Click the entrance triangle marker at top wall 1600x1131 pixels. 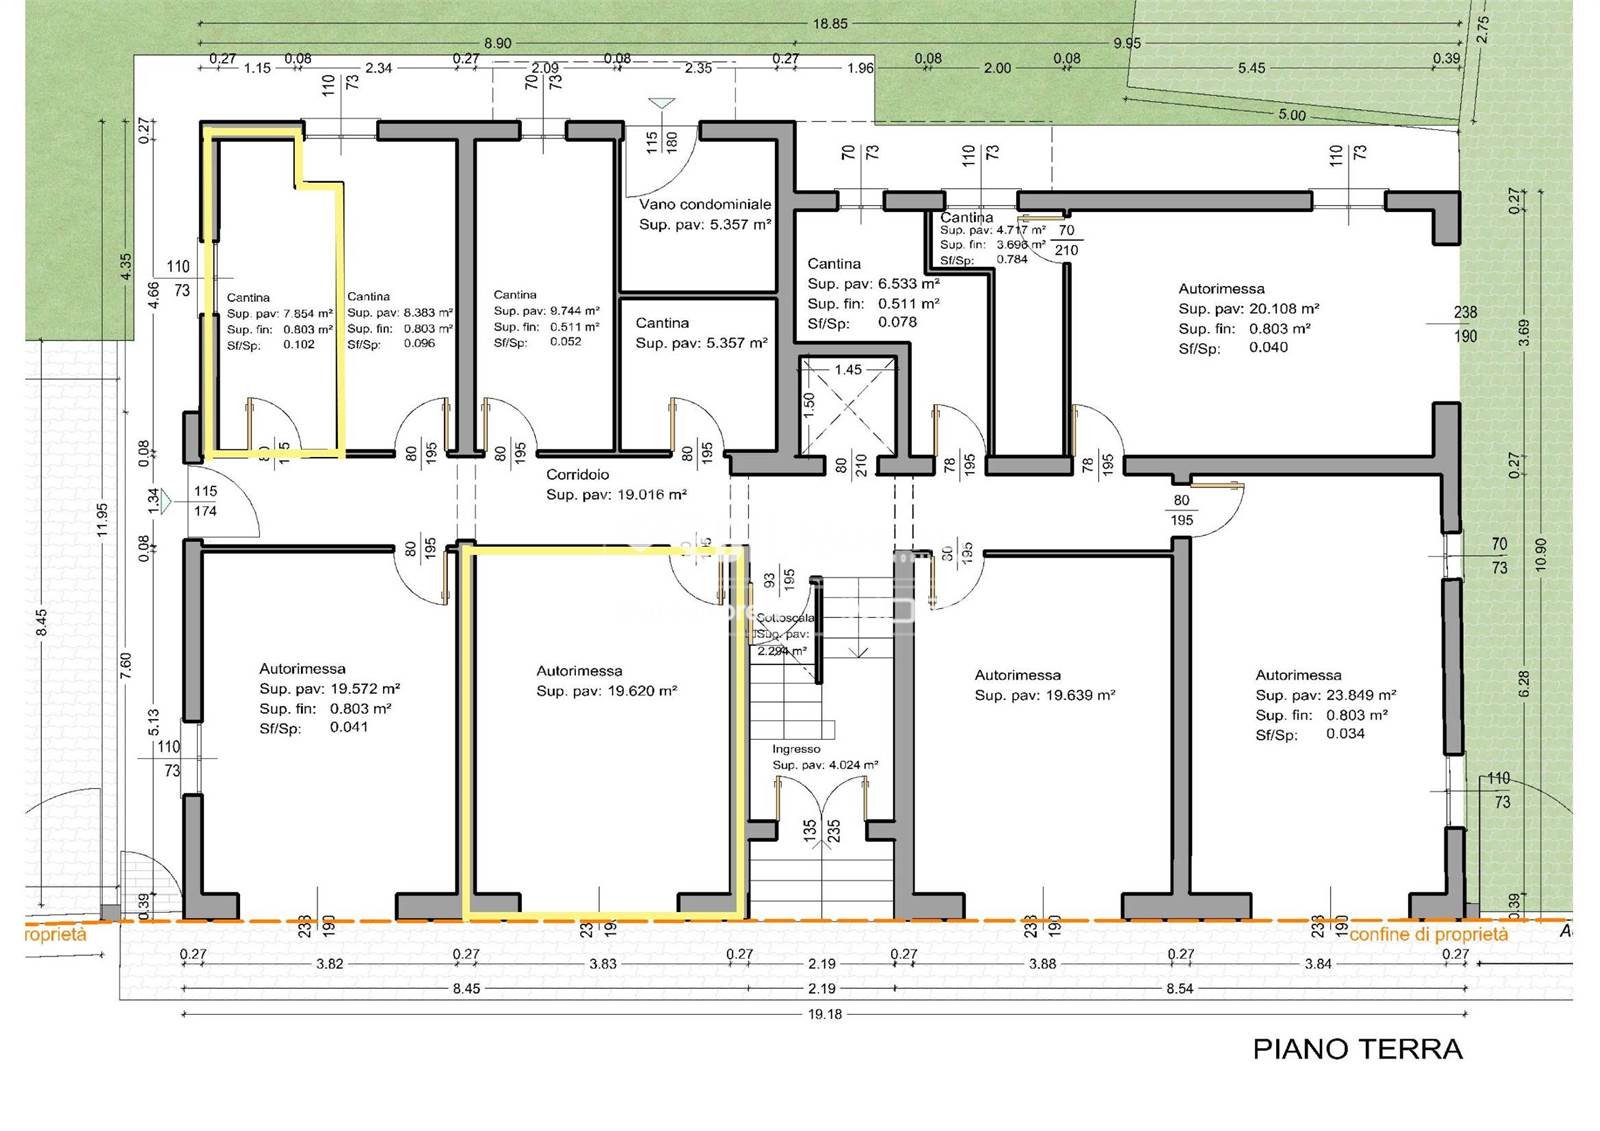pos(659,103)
